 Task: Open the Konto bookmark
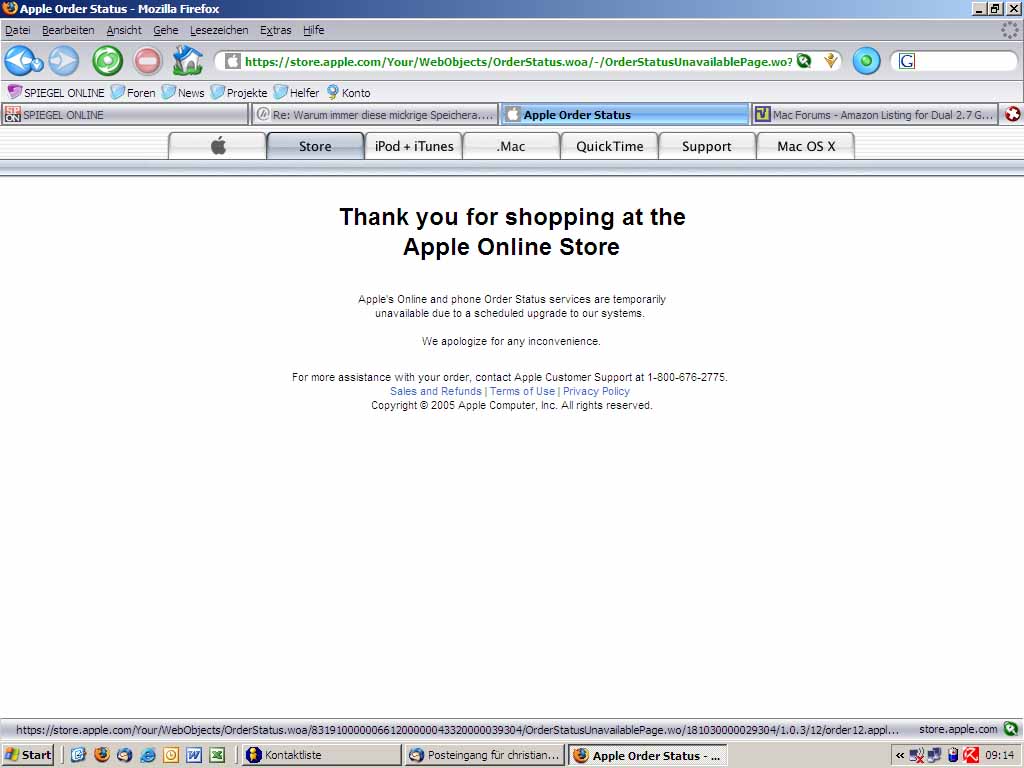349,93
